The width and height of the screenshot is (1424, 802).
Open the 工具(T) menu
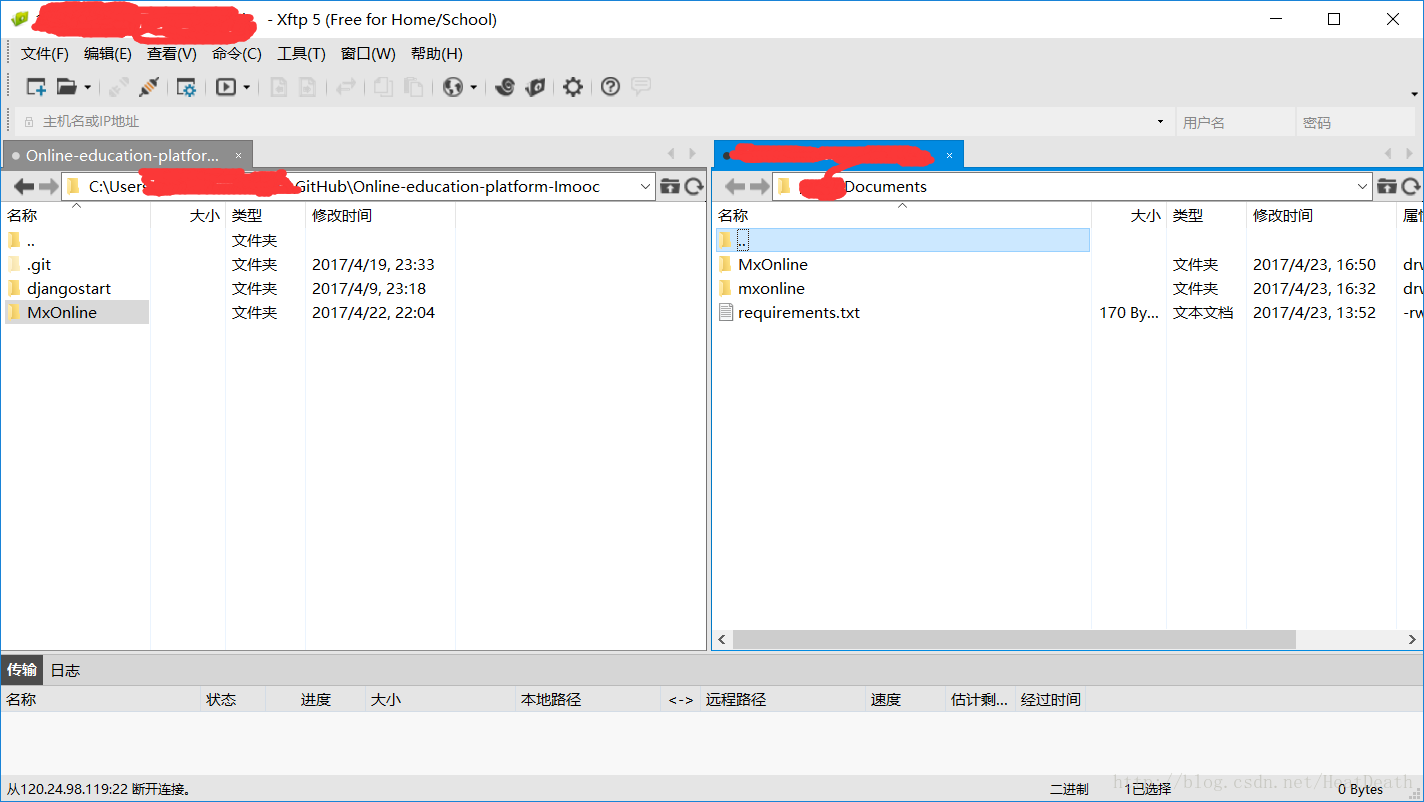301,54
